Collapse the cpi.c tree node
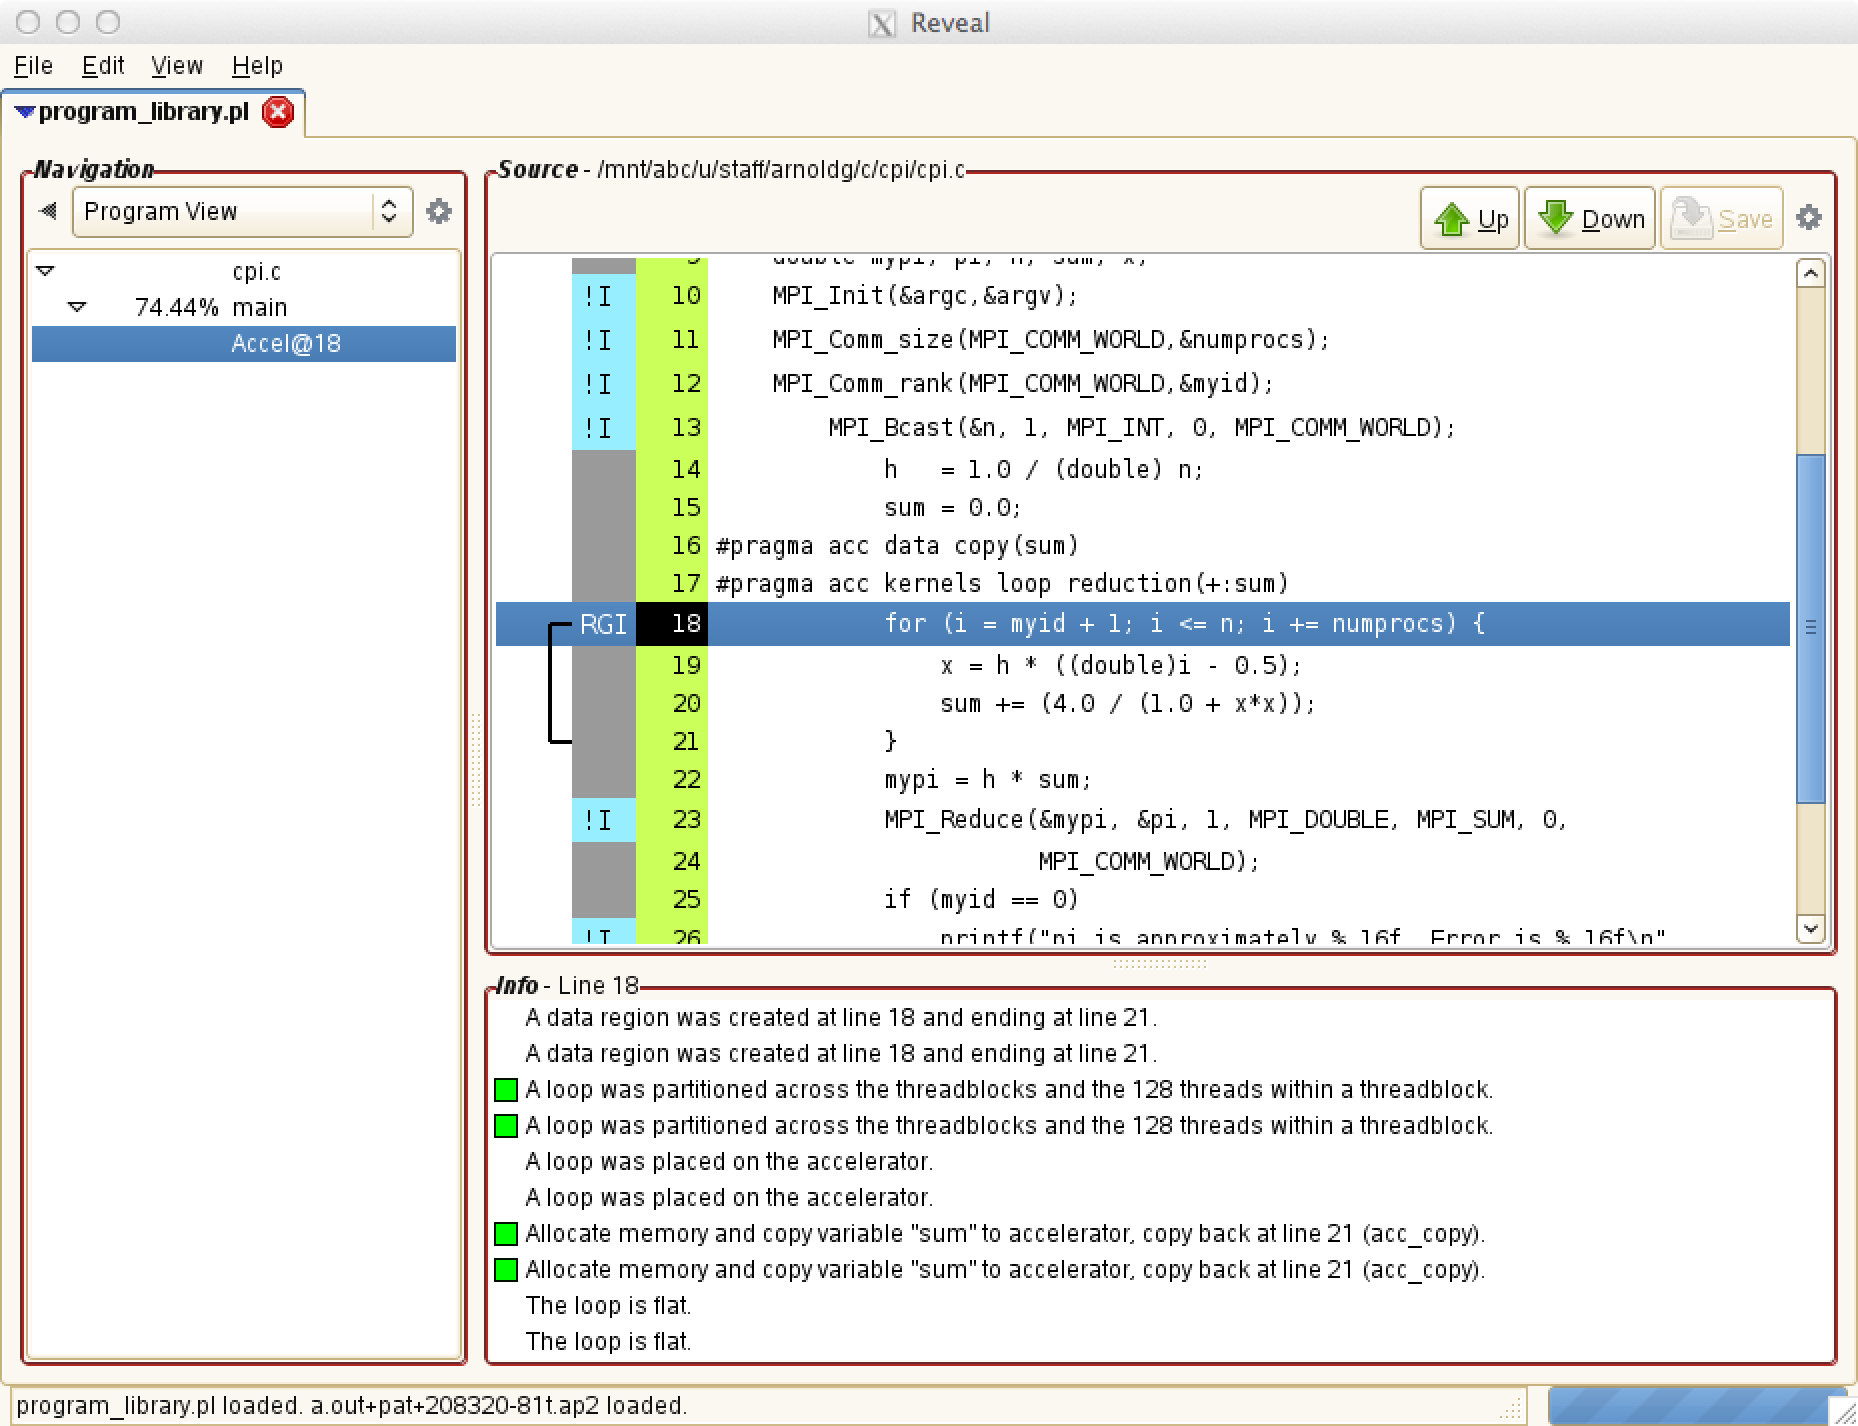This screenshot has height=1426, width=1858. (x=45, y=271)
